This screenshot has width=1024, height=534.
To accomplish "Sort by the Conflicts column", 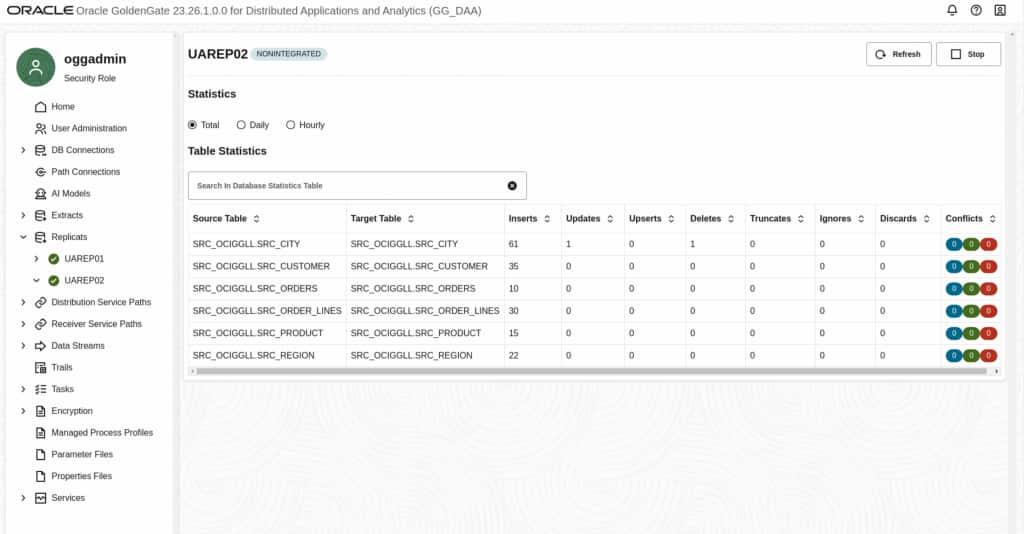I will [993, 219].
